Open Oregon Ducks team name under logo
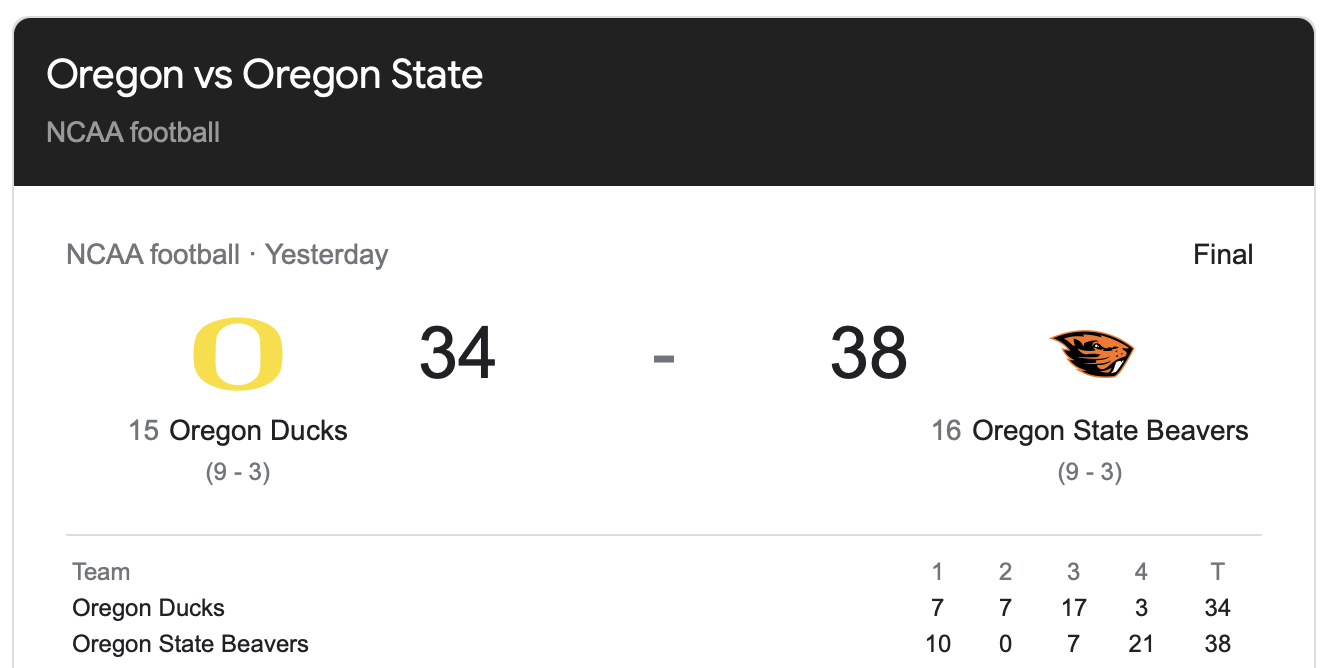Image resolution: width=1326 pixels, height=668 pixels. (258, 431)
